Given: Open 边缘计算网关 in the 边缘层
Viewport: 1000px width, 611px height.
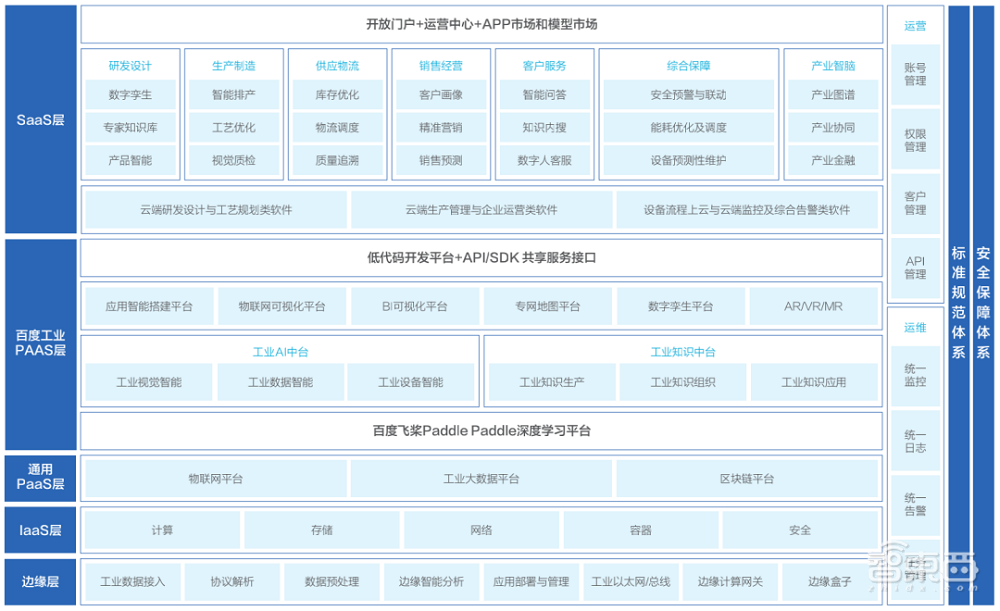Looking at the screenshot, I should pyautogui.click(x=731, y=581).
